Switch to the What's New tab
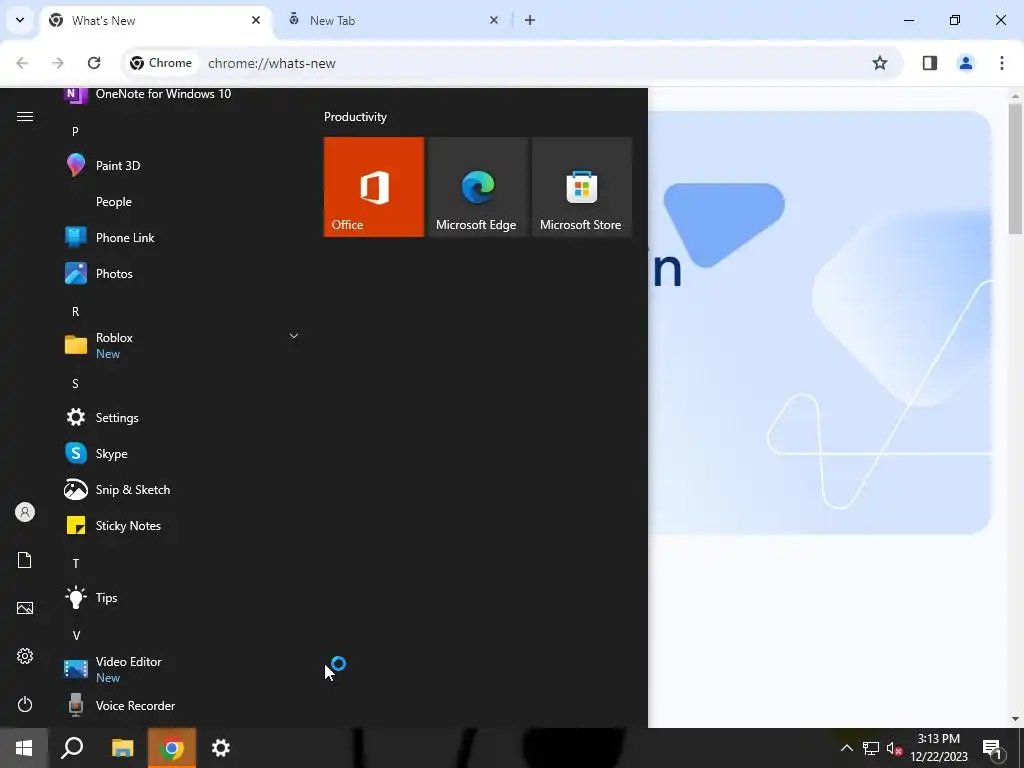The width and height of the screenshot is (1024, 768). coord(157,21)
